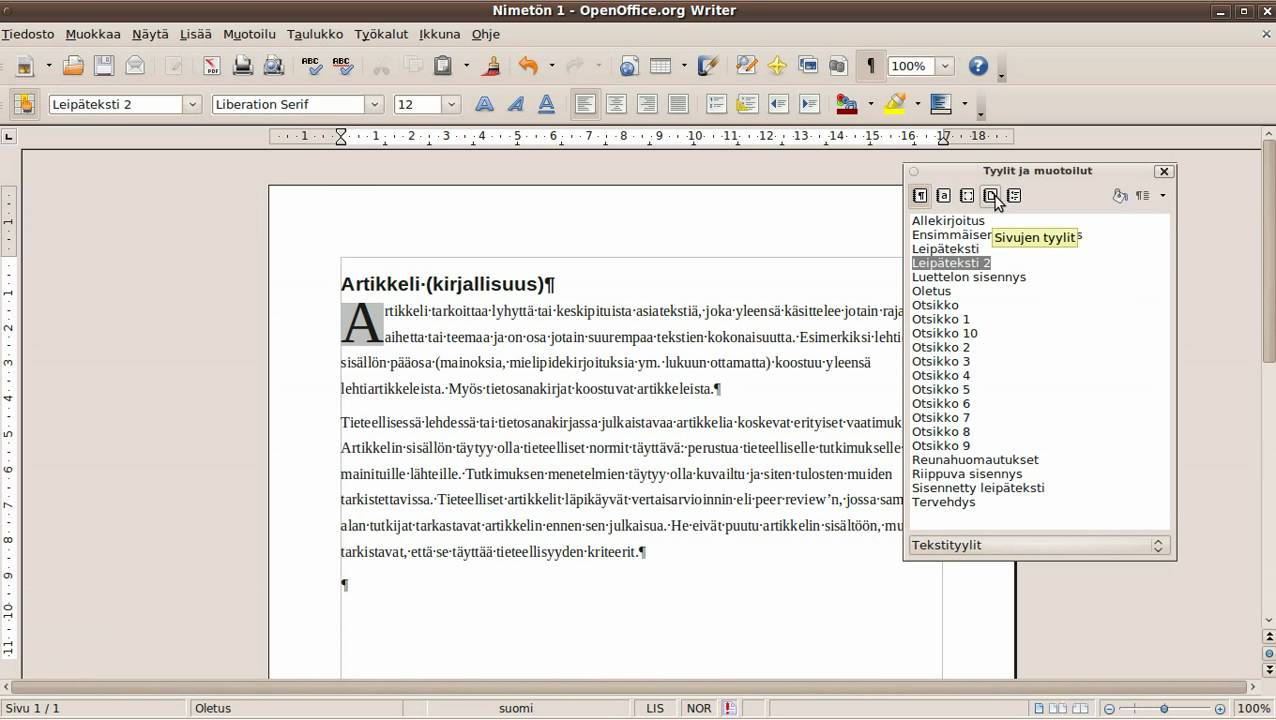This screenshot has width=1276, height=720.
Task: Apply yellow highlighting color
Action: point(894,104)
